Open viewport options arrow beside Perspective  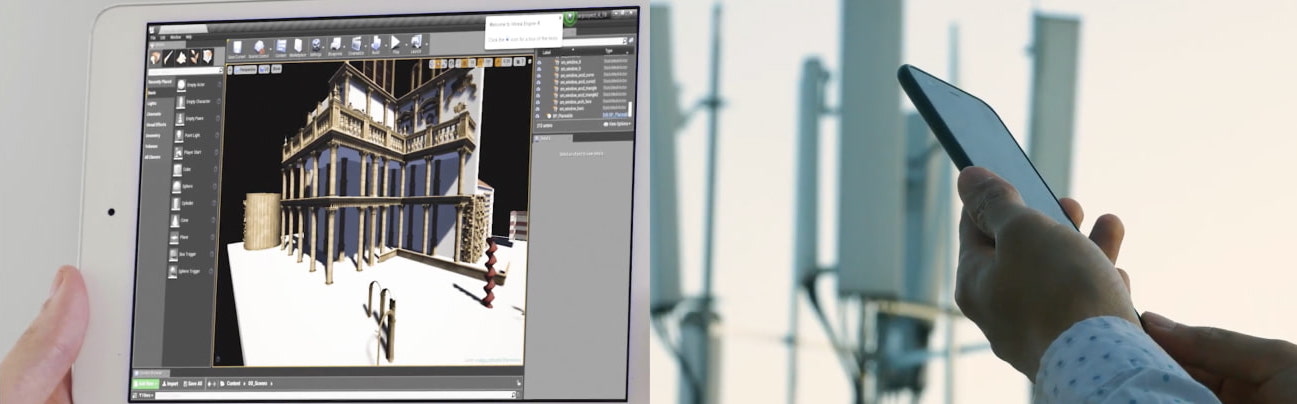230,70
